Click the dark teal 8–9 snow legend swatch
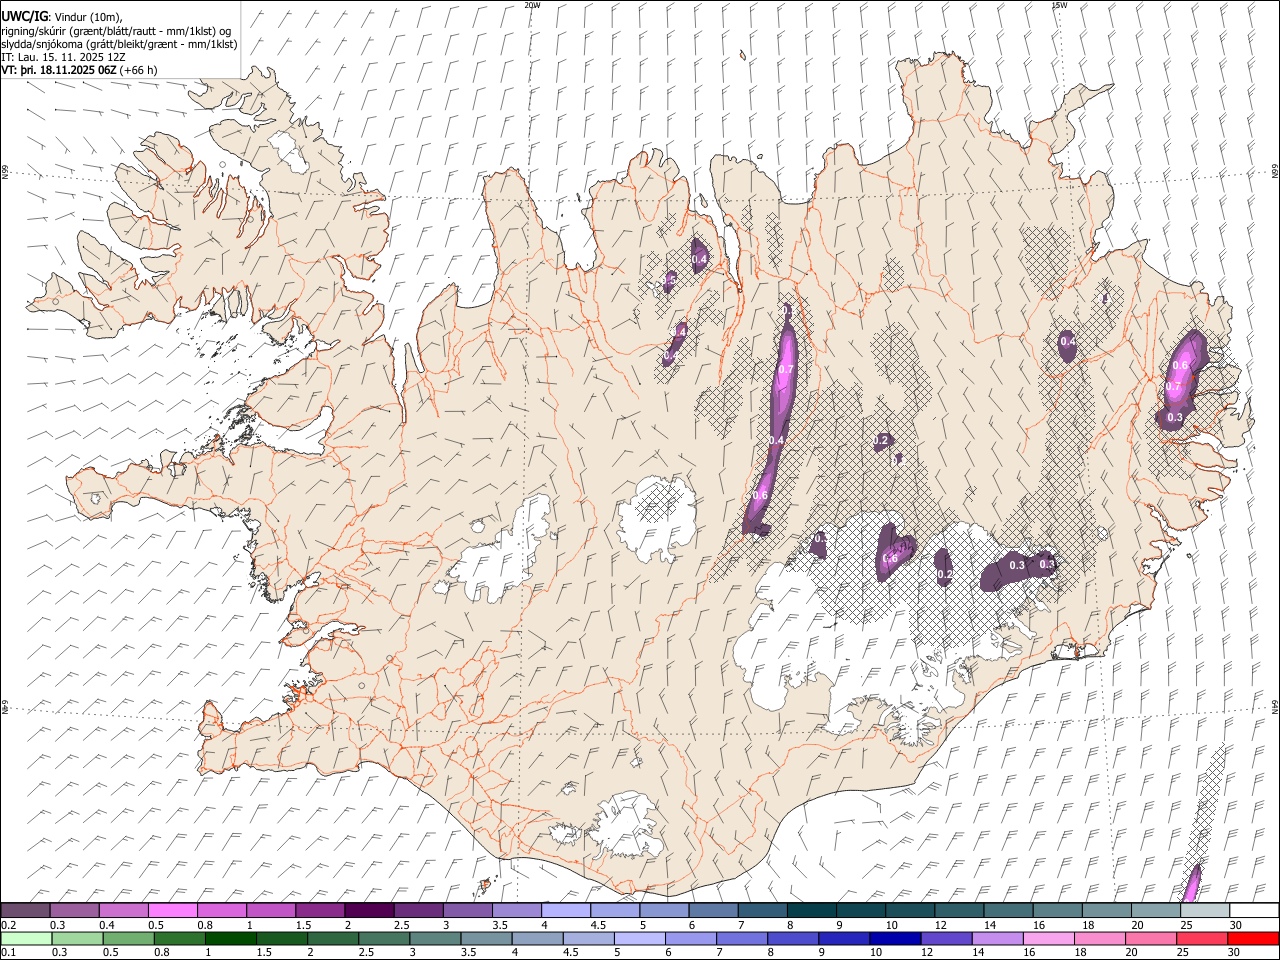The image size is (1280, 960). [x=812, y=910]
